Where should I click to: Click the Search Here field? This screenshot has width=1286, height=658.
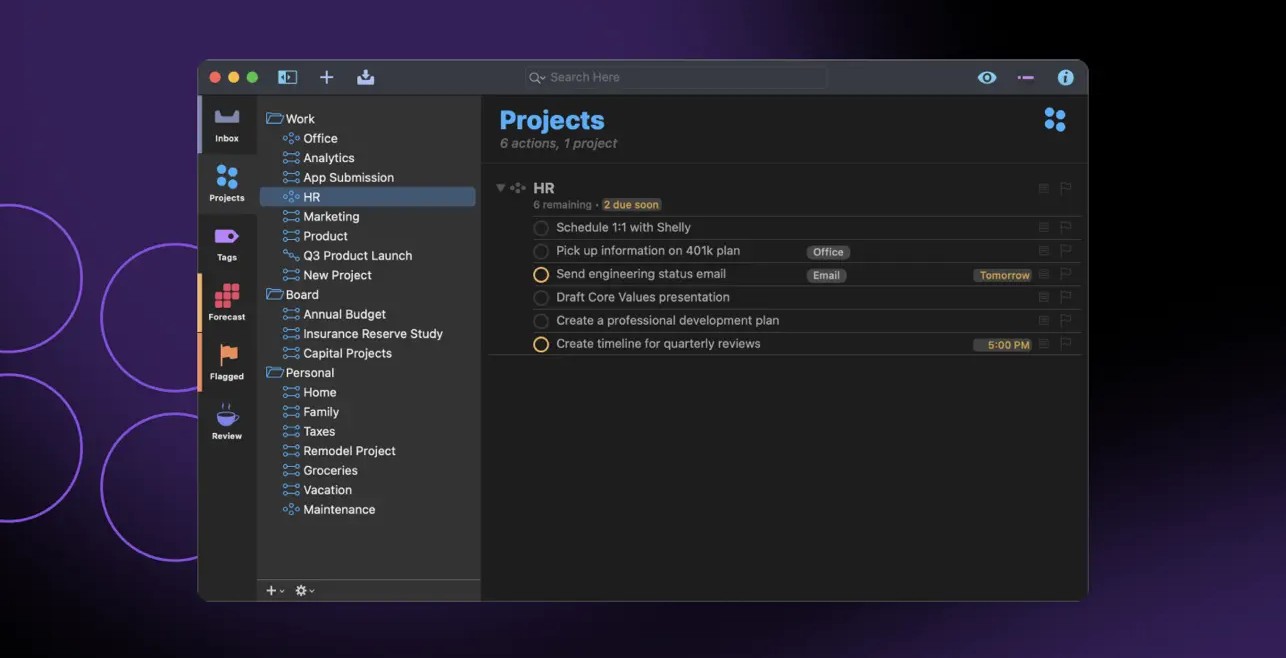pos(676,77)
